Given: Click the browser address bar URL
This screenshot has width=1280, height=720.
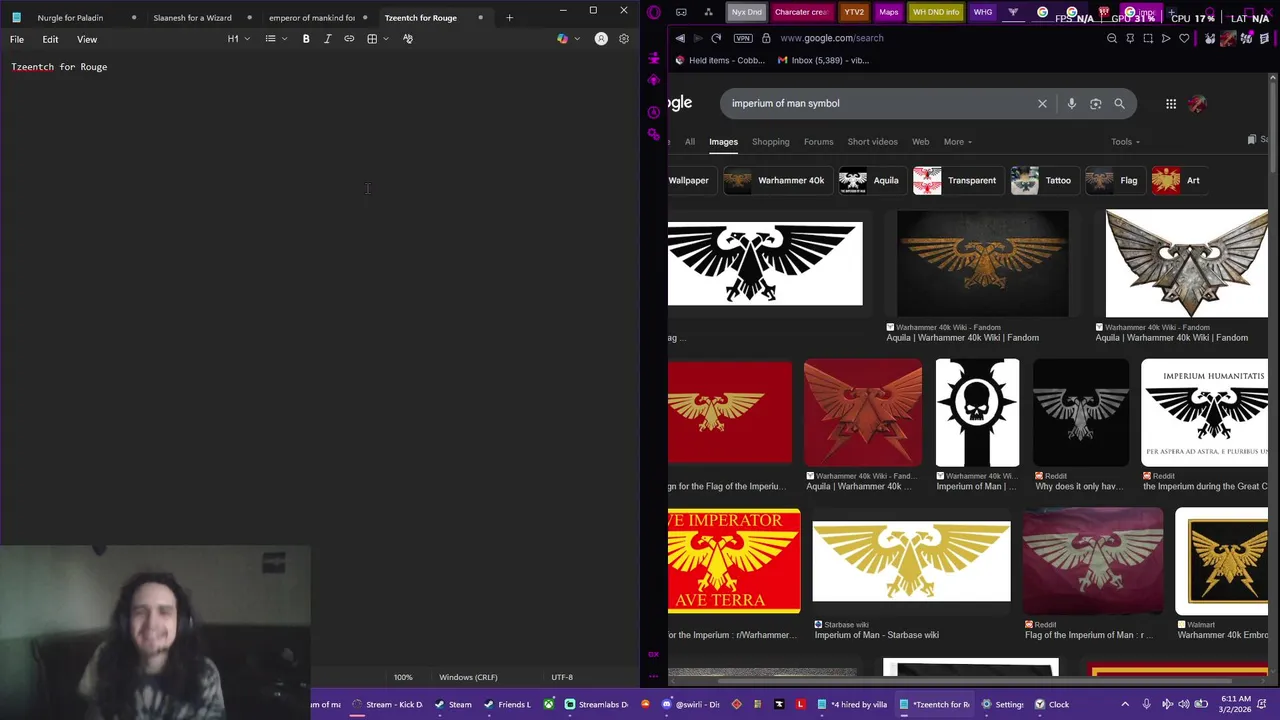Looking at the screenshot, I should [x=831, y=38].
